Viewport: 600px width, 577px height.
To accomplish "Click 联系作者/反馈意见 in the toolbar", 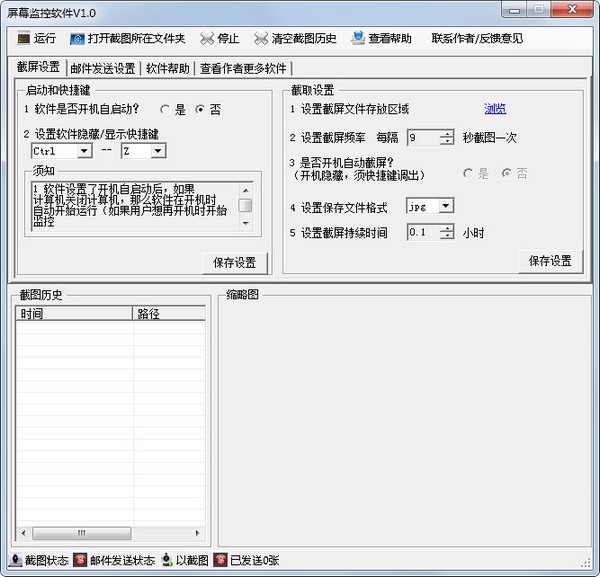I will (477, 39).
